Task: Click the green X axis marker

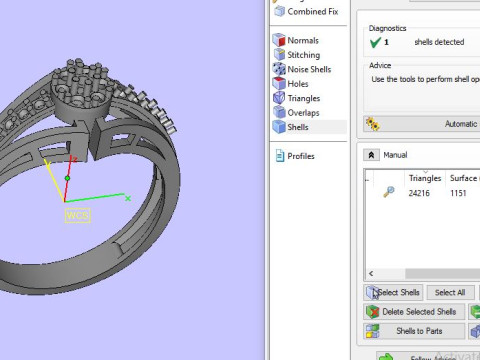Action: tap(128, 199)
